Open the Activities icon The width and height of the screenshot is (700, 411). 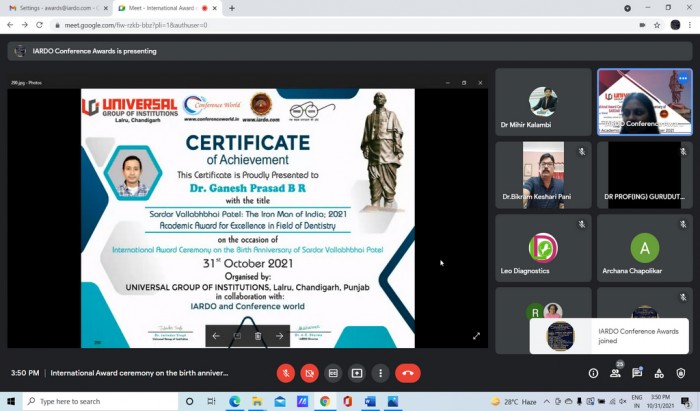click(659, 373)
